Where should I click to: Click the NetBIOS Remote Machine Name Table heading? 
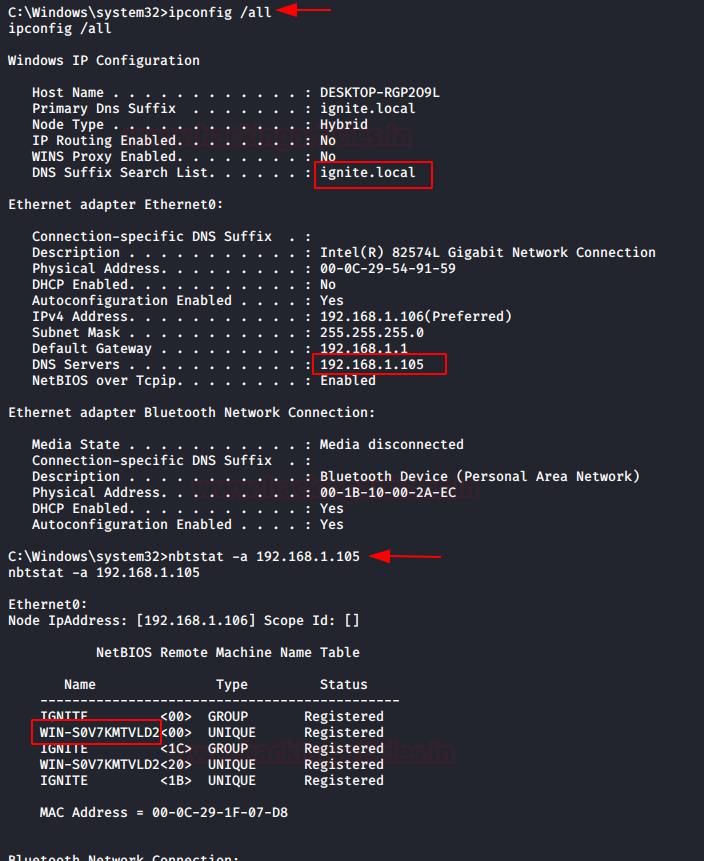coord(228,653)
